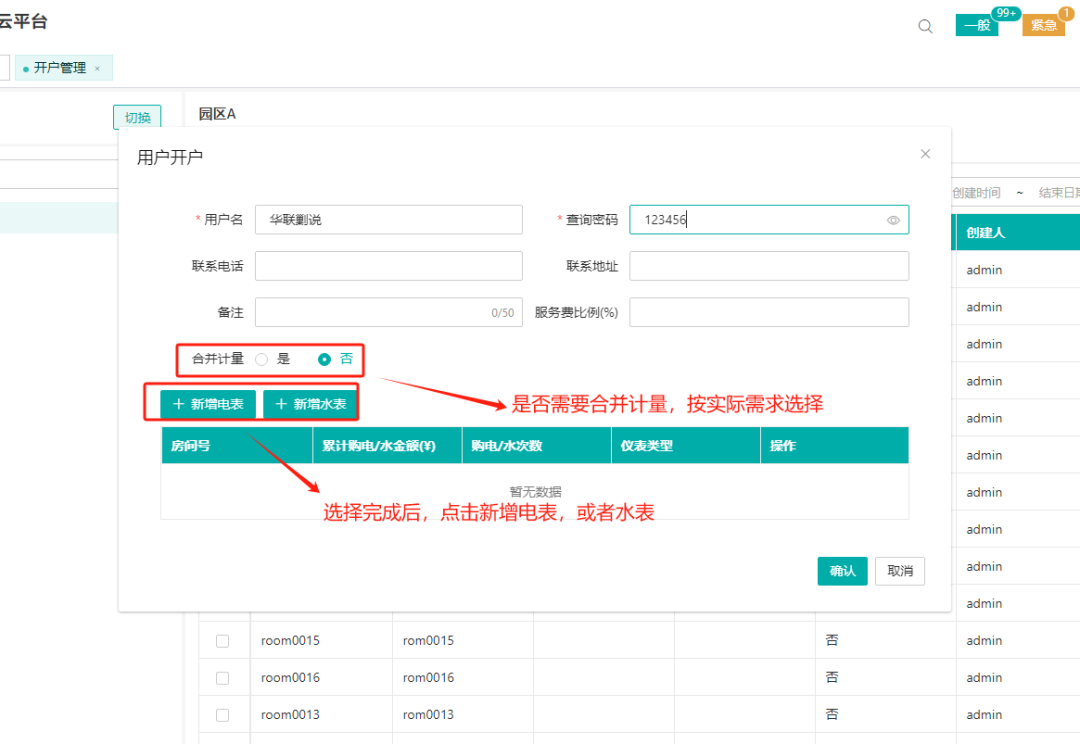The image size is (1080, 744).
Task: Click the 创建人 column header
Action: click(1017, 233)
